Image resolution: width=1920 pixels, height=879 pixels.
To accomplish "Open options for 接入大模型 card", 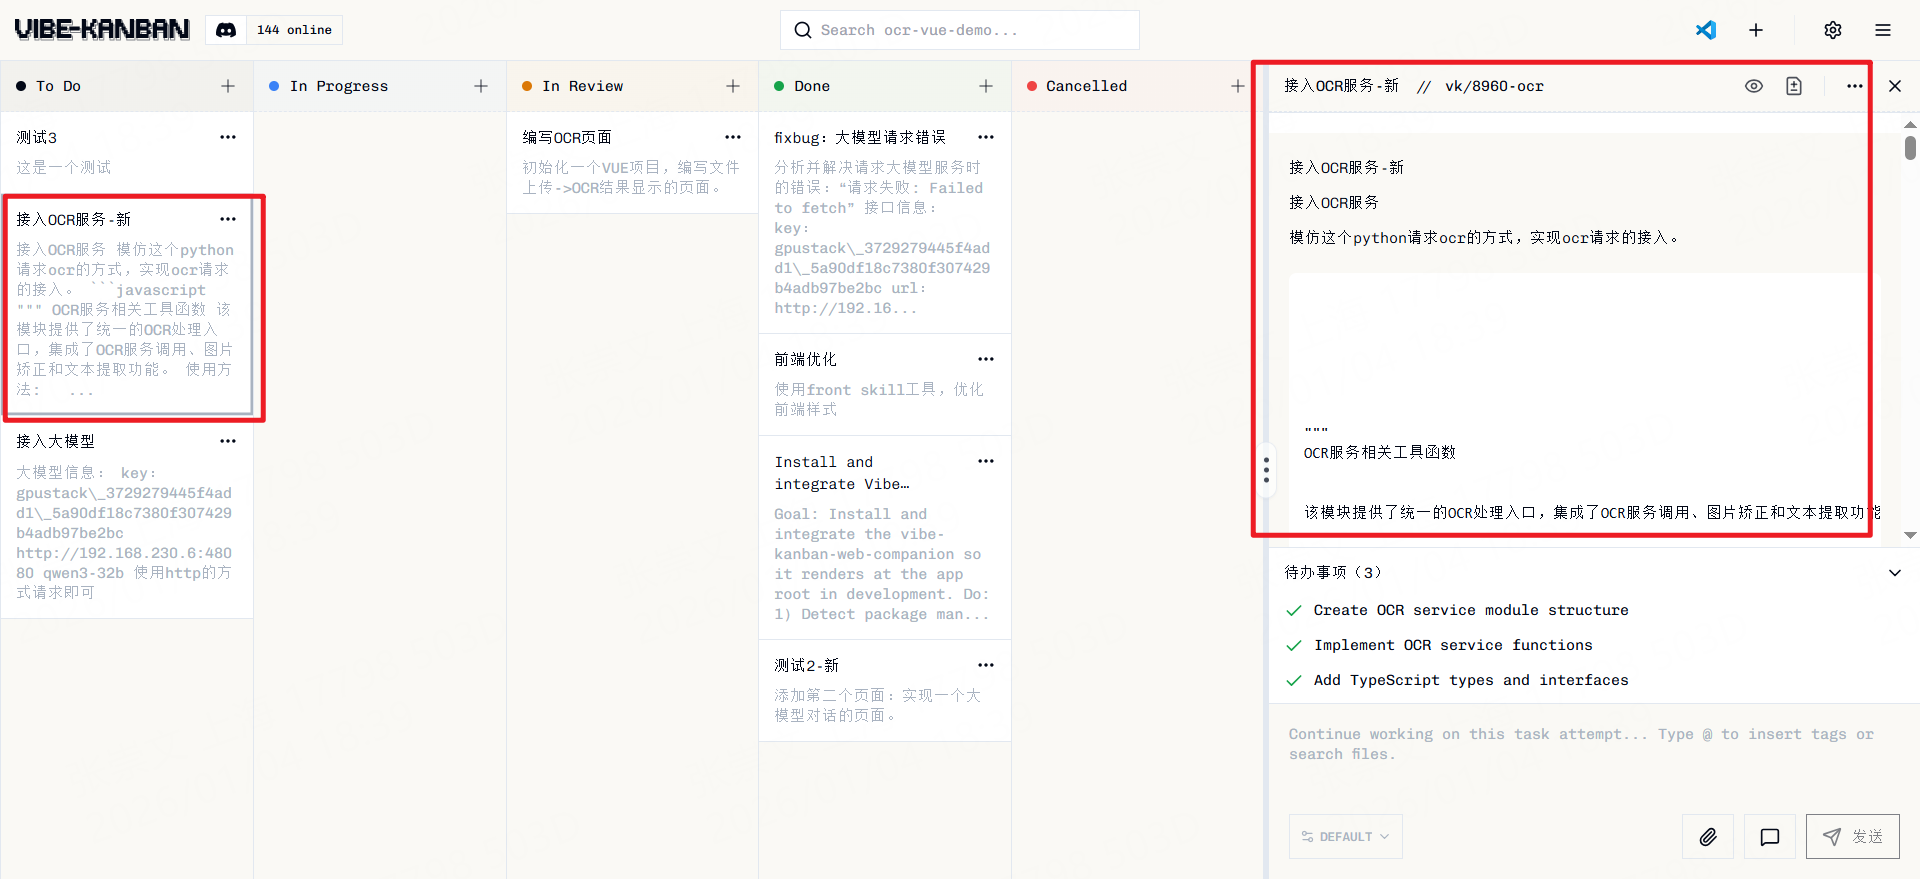I will coord(228,441).
